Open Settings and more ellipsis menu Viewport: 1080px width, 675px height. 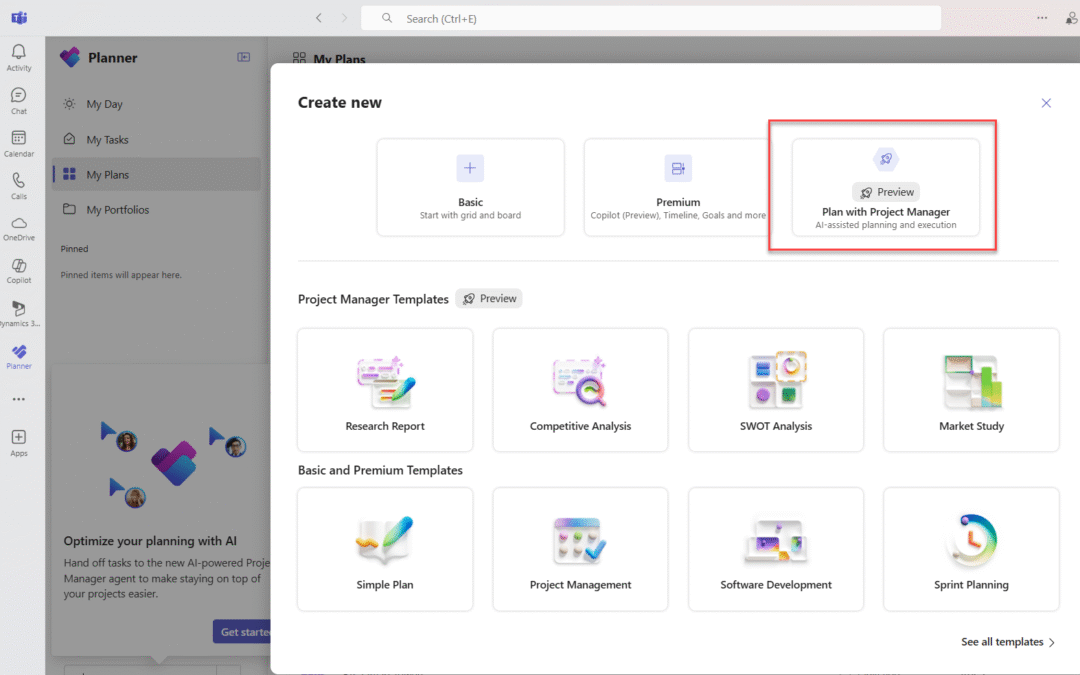(1042, 18)
